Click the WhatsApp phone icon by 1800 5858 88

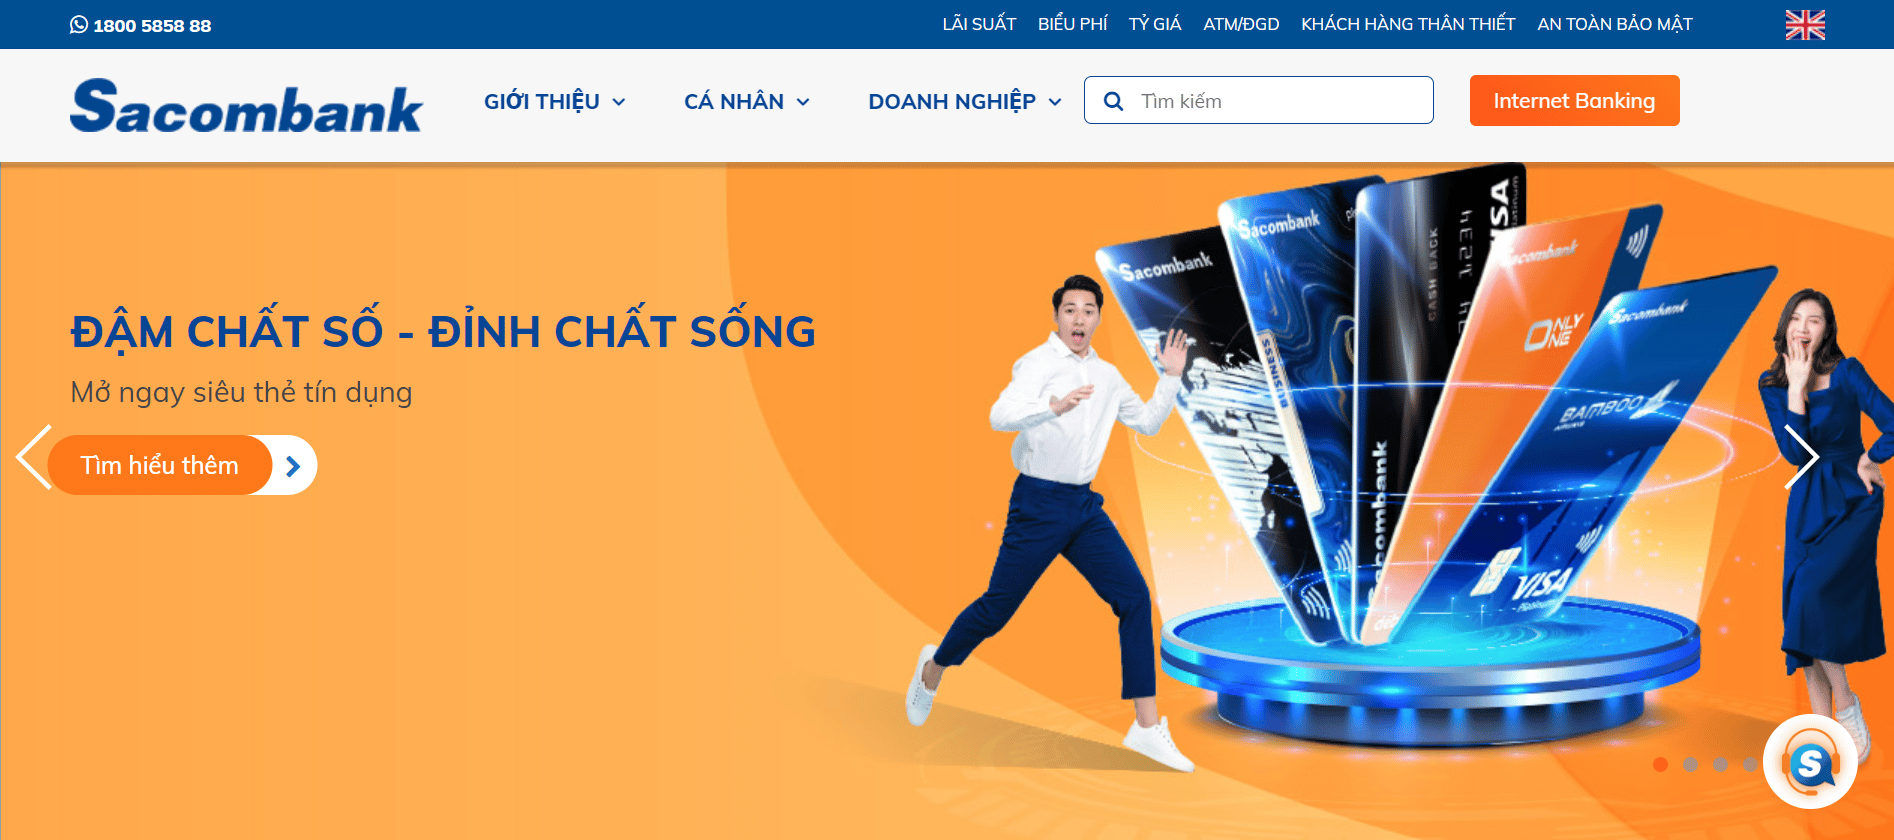[x=78, y=25]
